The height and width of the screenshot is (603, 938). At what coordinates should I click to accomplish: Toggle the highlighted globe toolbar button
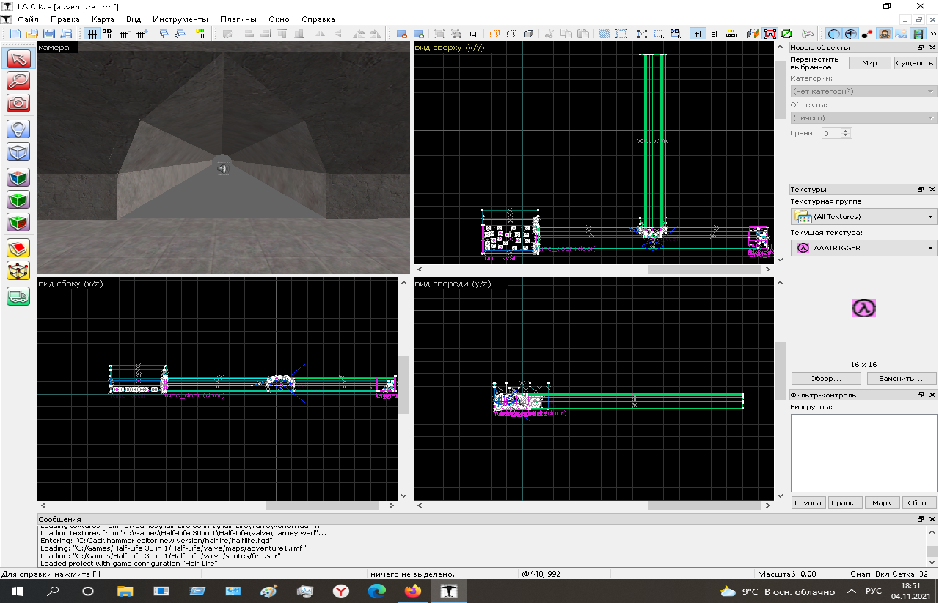coord(850,34)
